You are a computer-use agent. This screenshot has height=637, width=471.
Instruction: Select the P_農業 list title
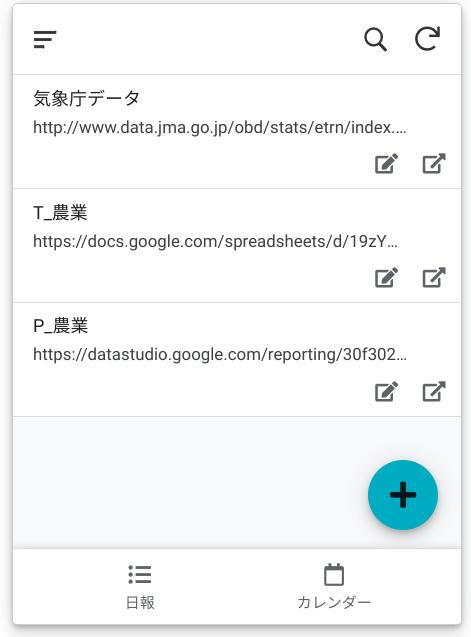tap(61, 326)
